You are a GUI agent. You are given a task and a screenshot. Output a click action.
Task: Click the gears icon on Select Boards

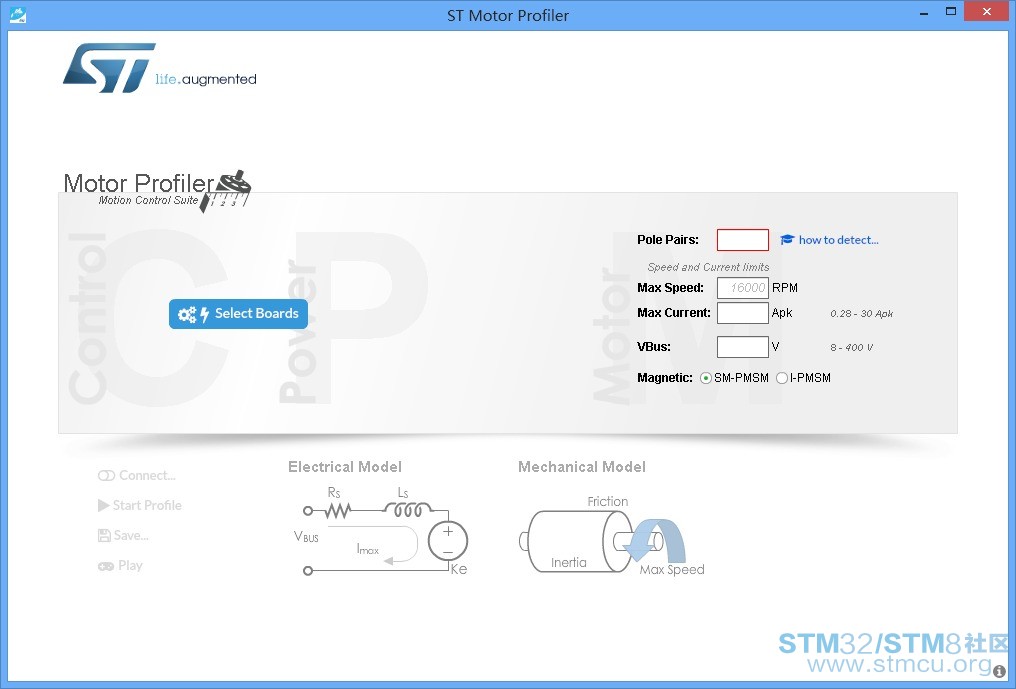[187, 314]
